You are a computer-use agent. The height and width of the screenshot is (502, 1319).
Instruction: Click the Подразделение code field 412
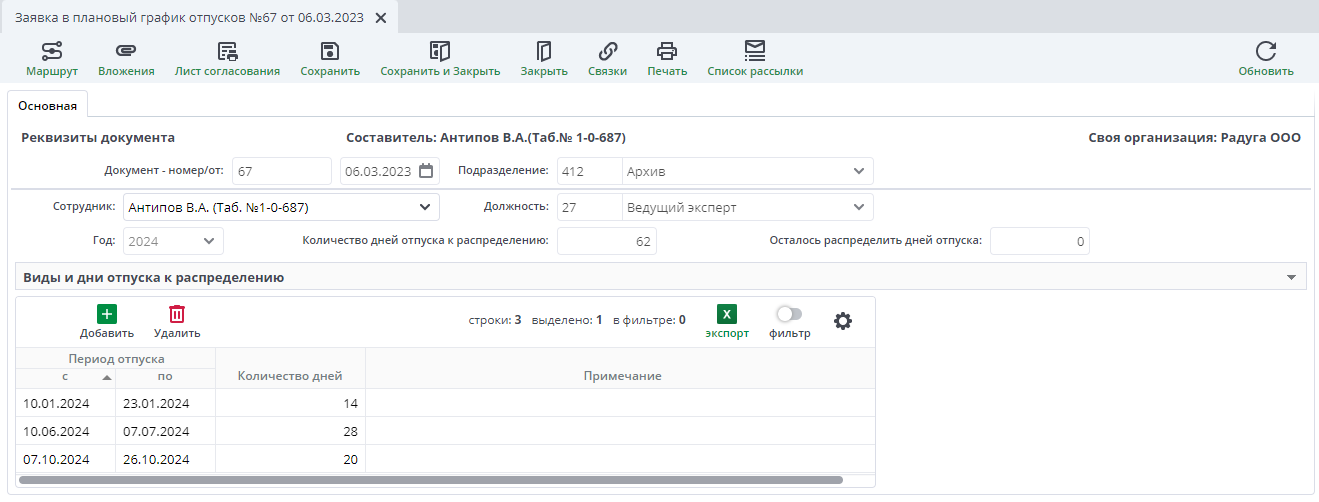589,171
